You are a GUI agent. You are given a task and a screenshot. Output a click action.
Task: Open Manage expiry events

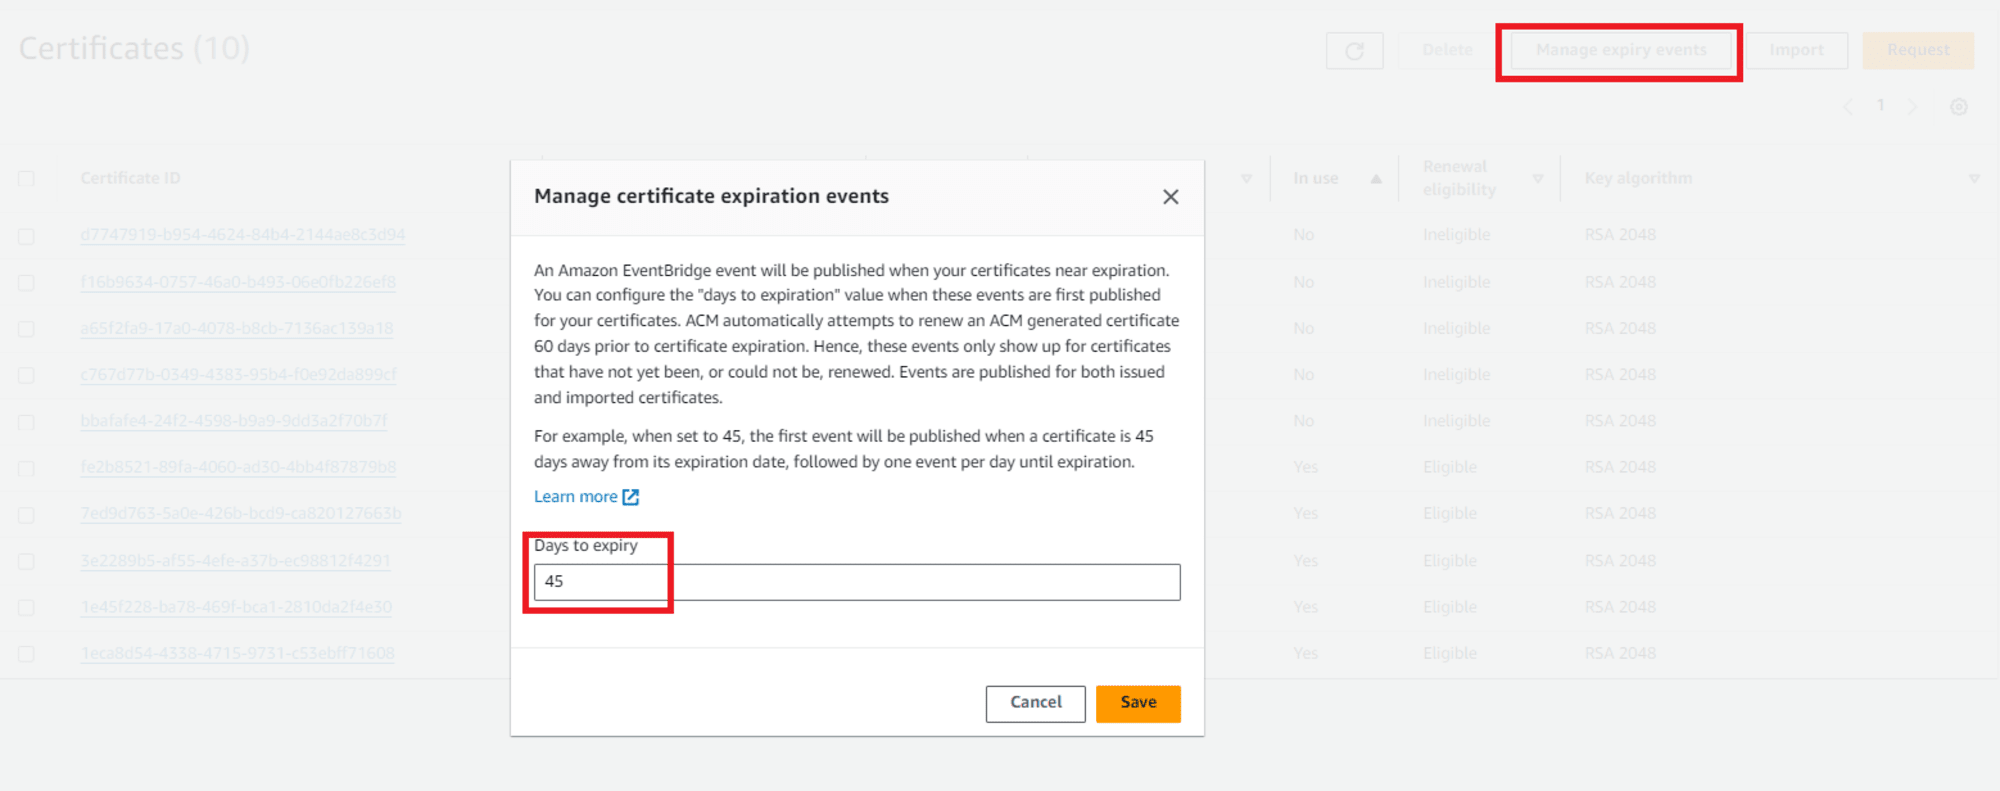click(1621, 50)
